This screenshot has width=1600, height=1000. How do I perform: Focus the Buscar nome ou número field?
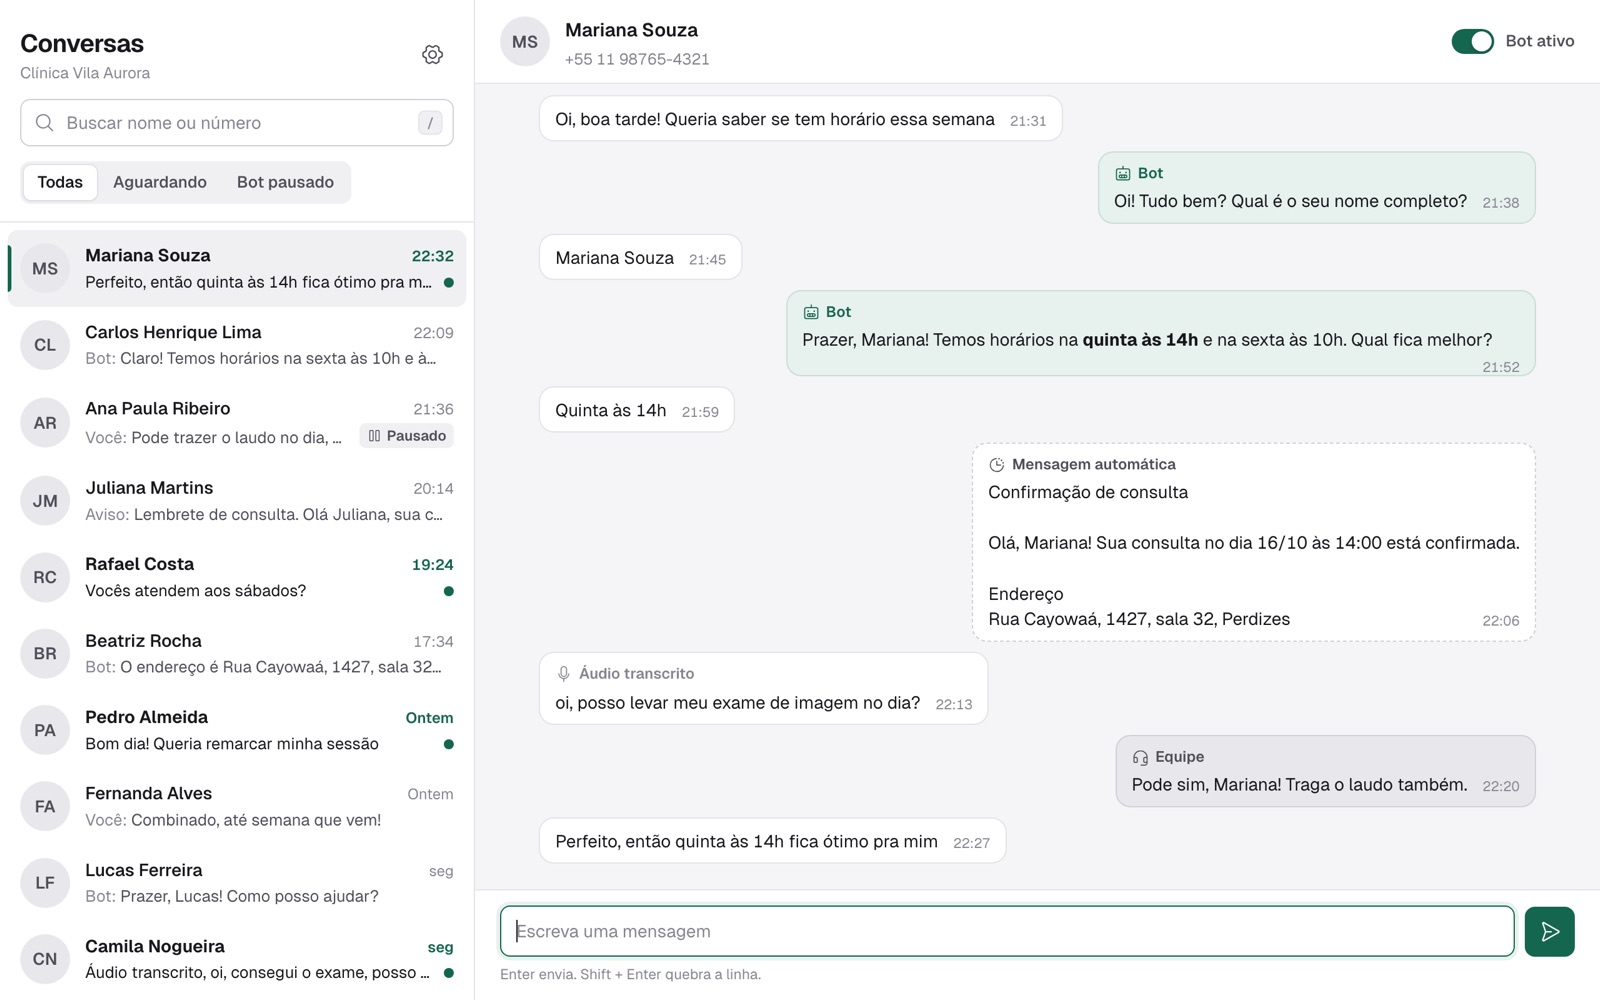237,123
